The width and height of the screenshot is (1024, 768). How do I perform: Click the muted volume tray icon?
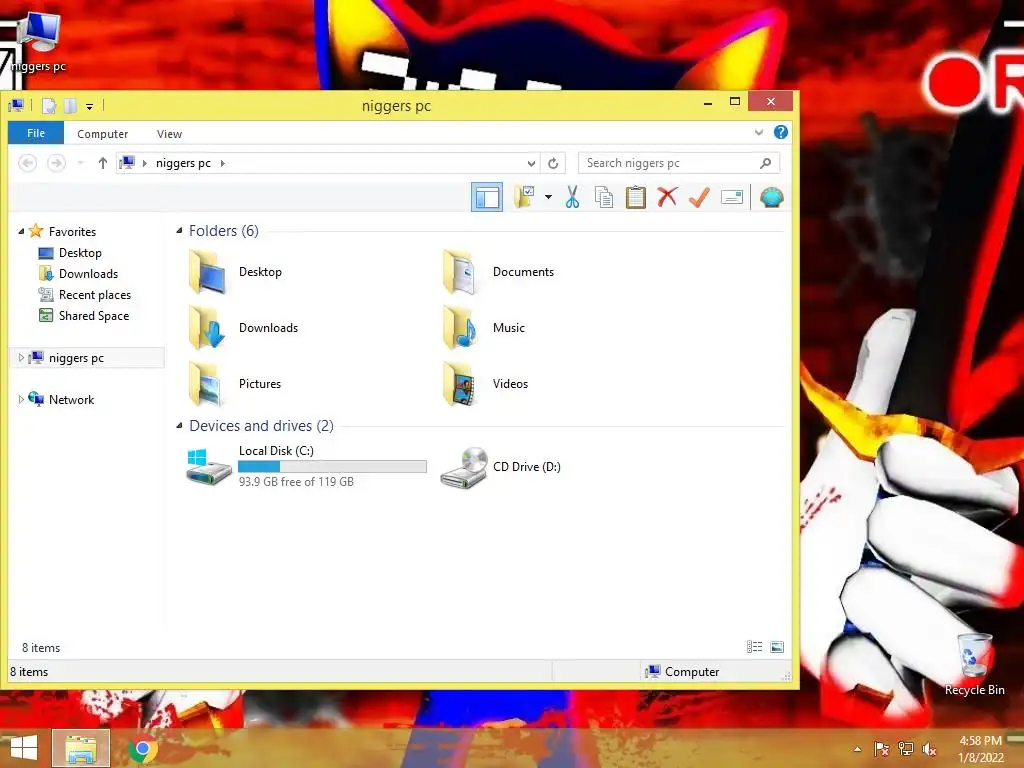[929, 749]
